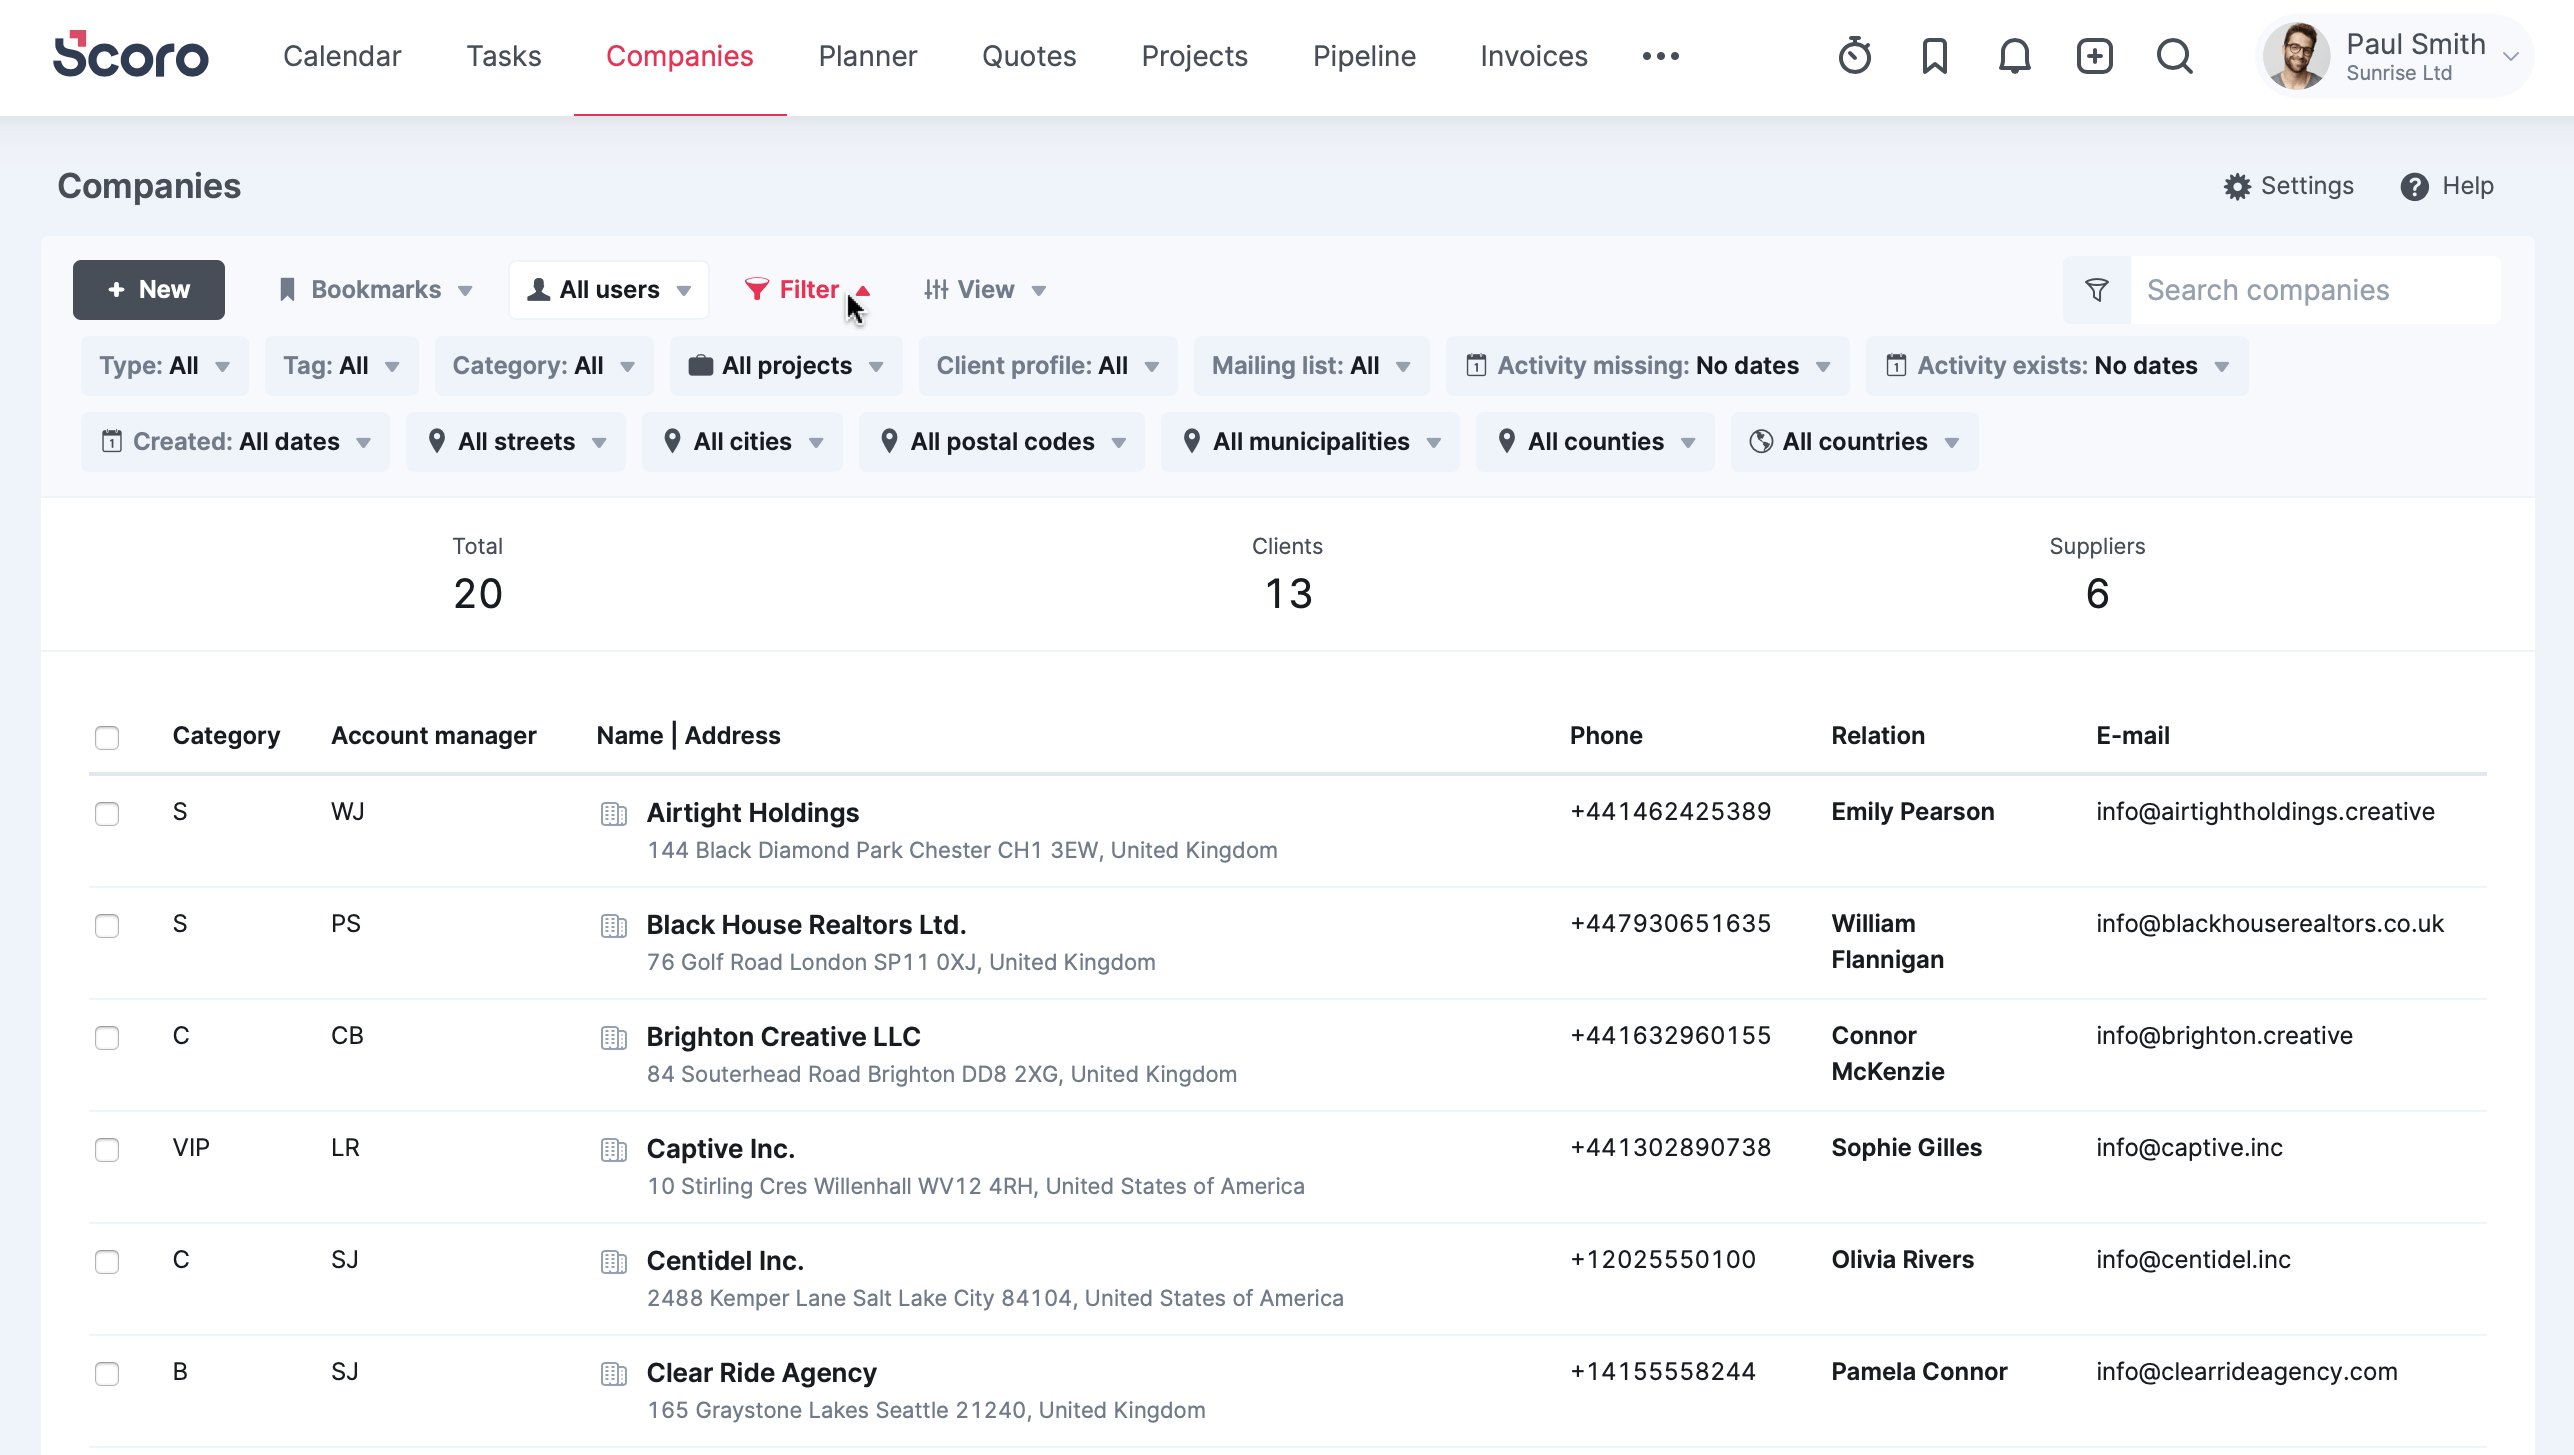The height and width of the screenshot is (1455, 2574).
Task: Click the search filter funnel icon
Action: pyautogui.click(x=2097, y=290)
